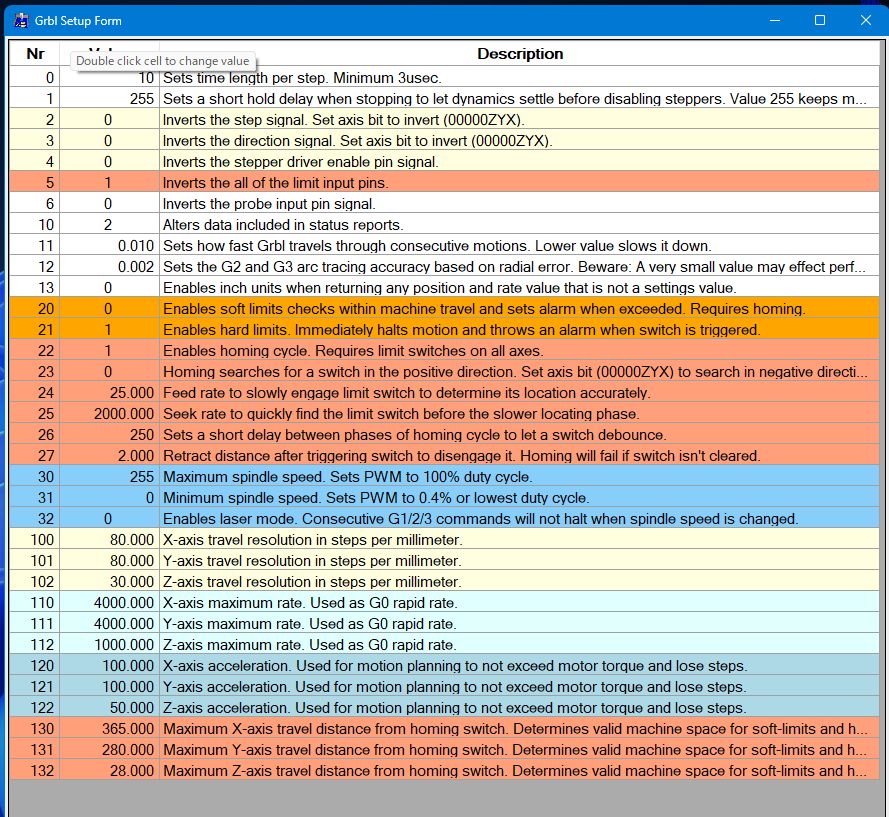889x817 pixels.
Task: Click maximum X-axis travel value 365.000
Action: (109, 728)
